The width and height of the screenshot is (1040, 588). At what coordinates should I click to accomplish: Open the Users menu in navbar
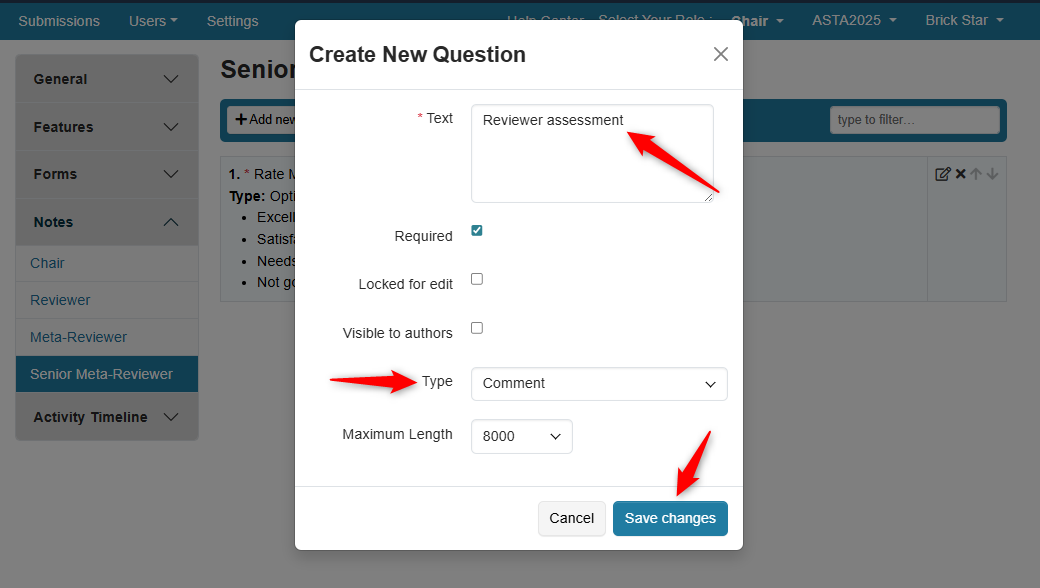(153, 20)
